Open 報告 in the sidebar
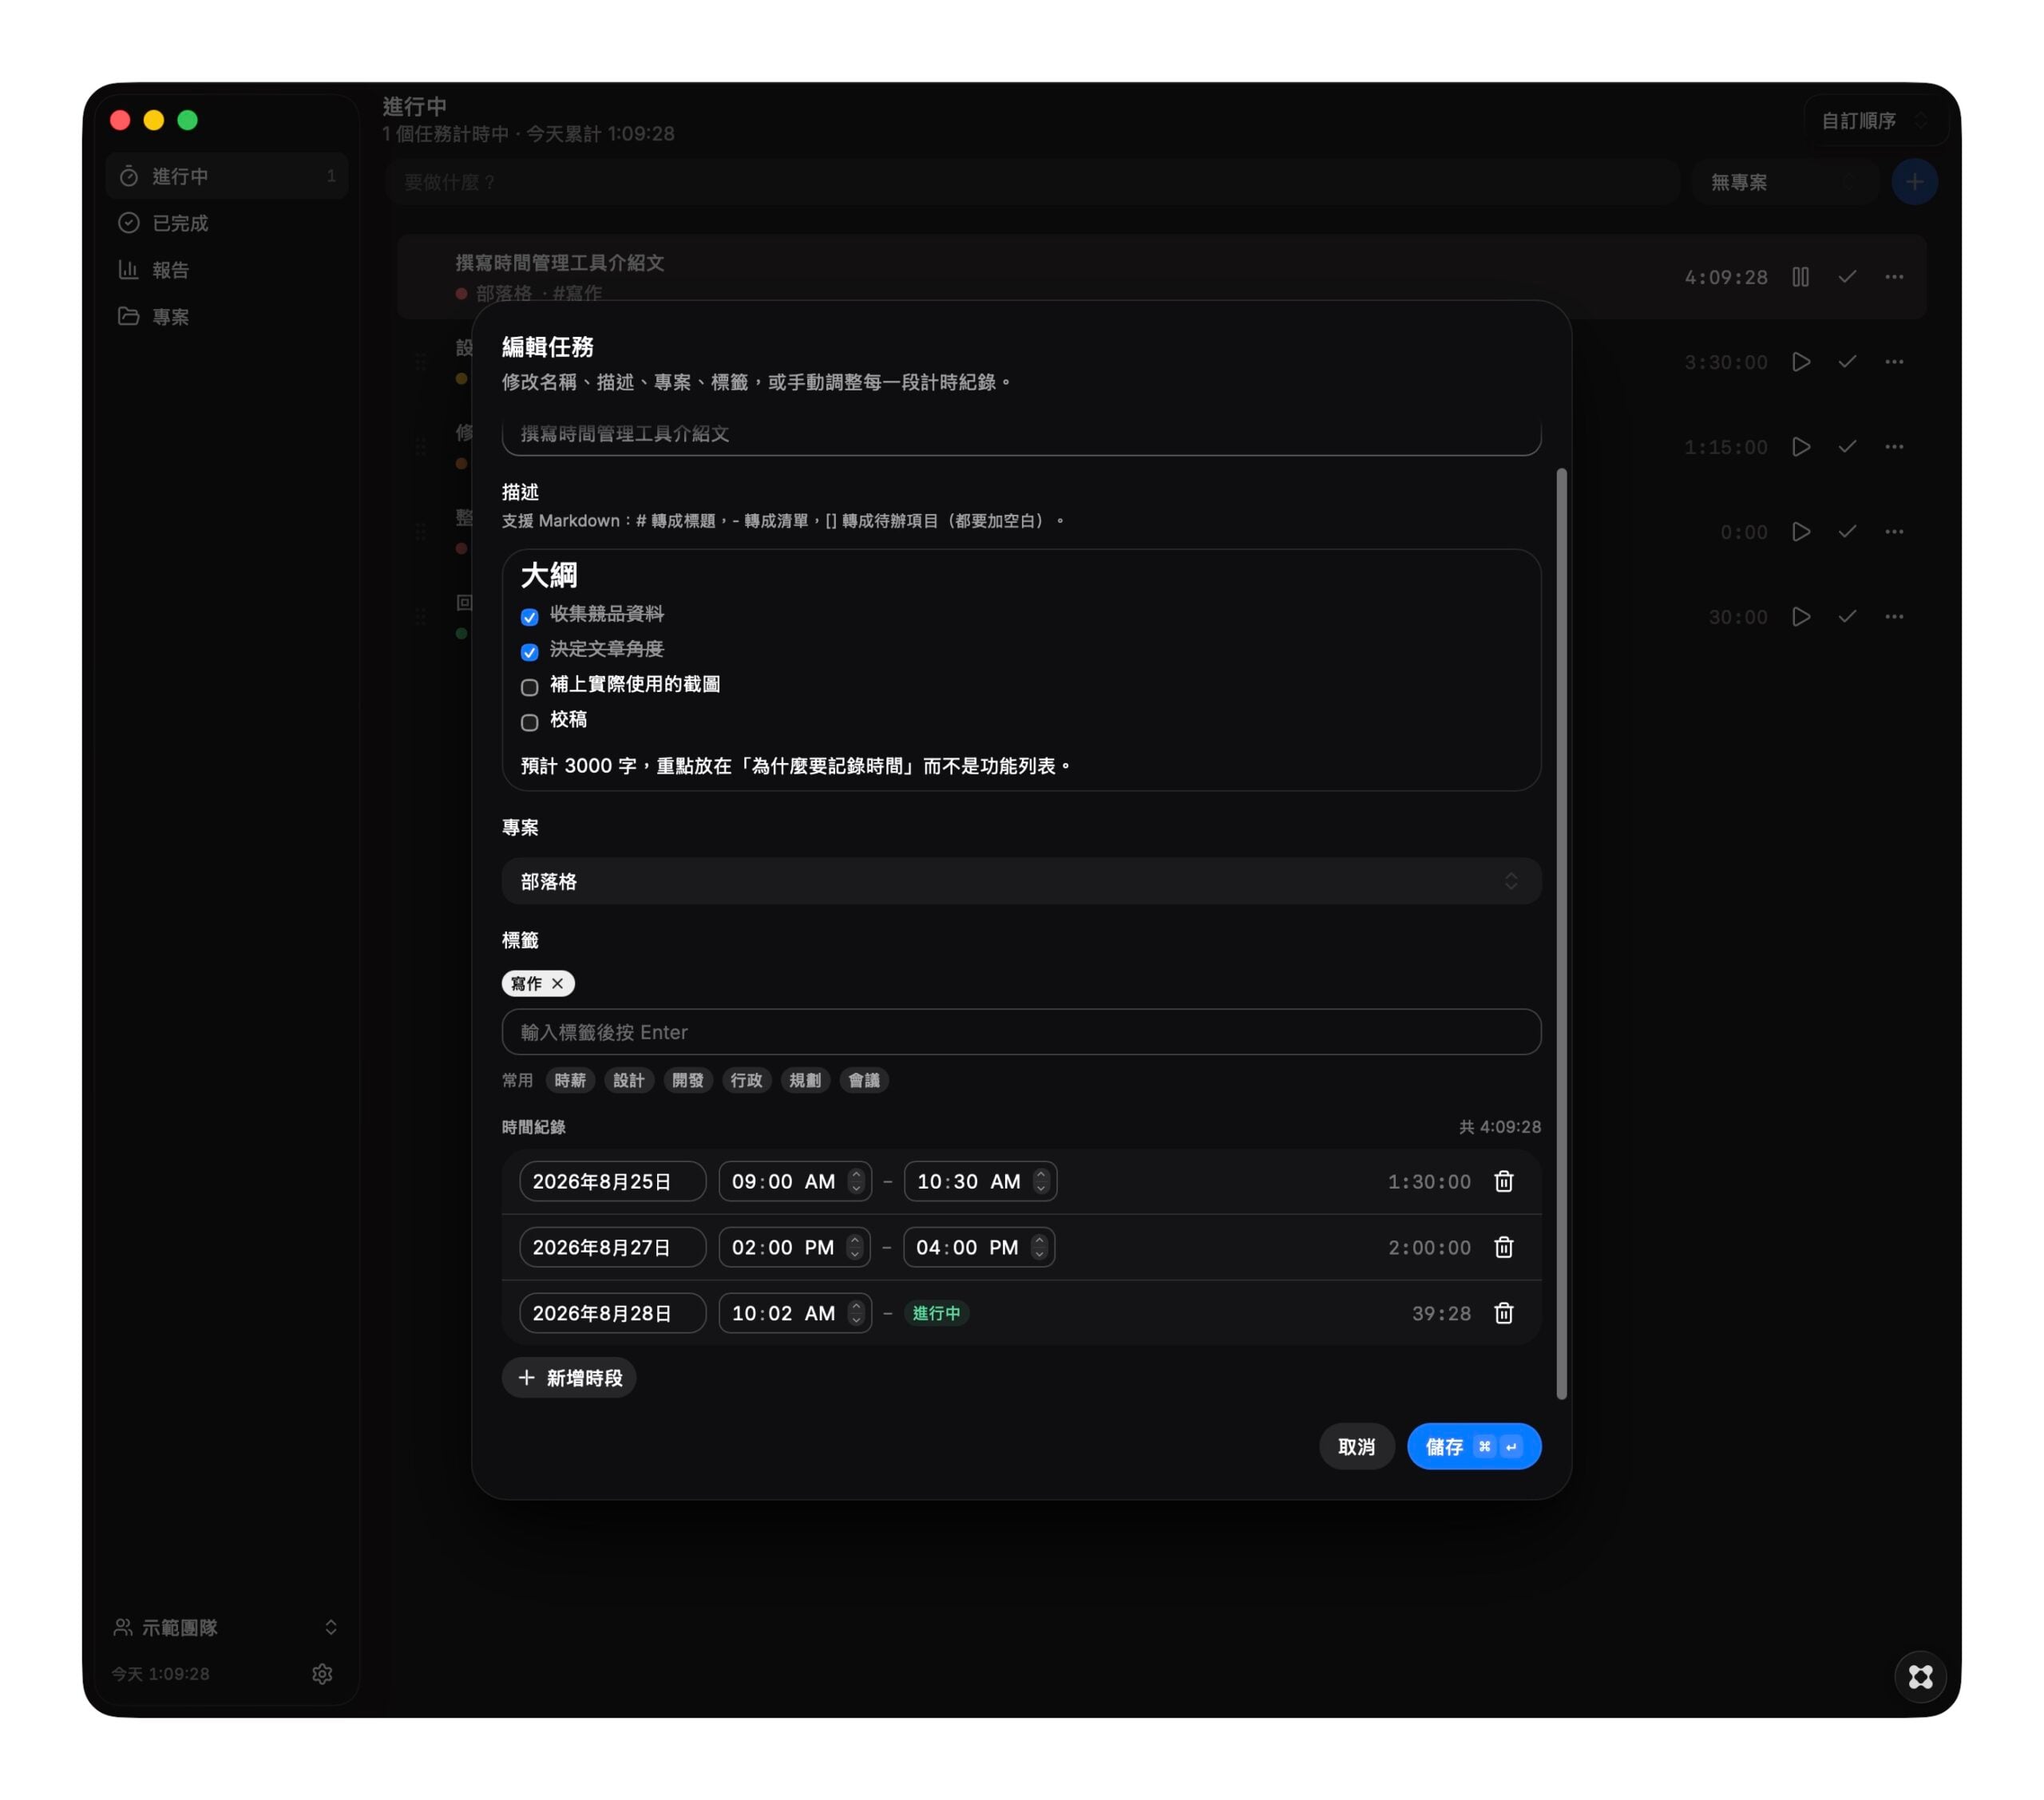 click(226, 270)
